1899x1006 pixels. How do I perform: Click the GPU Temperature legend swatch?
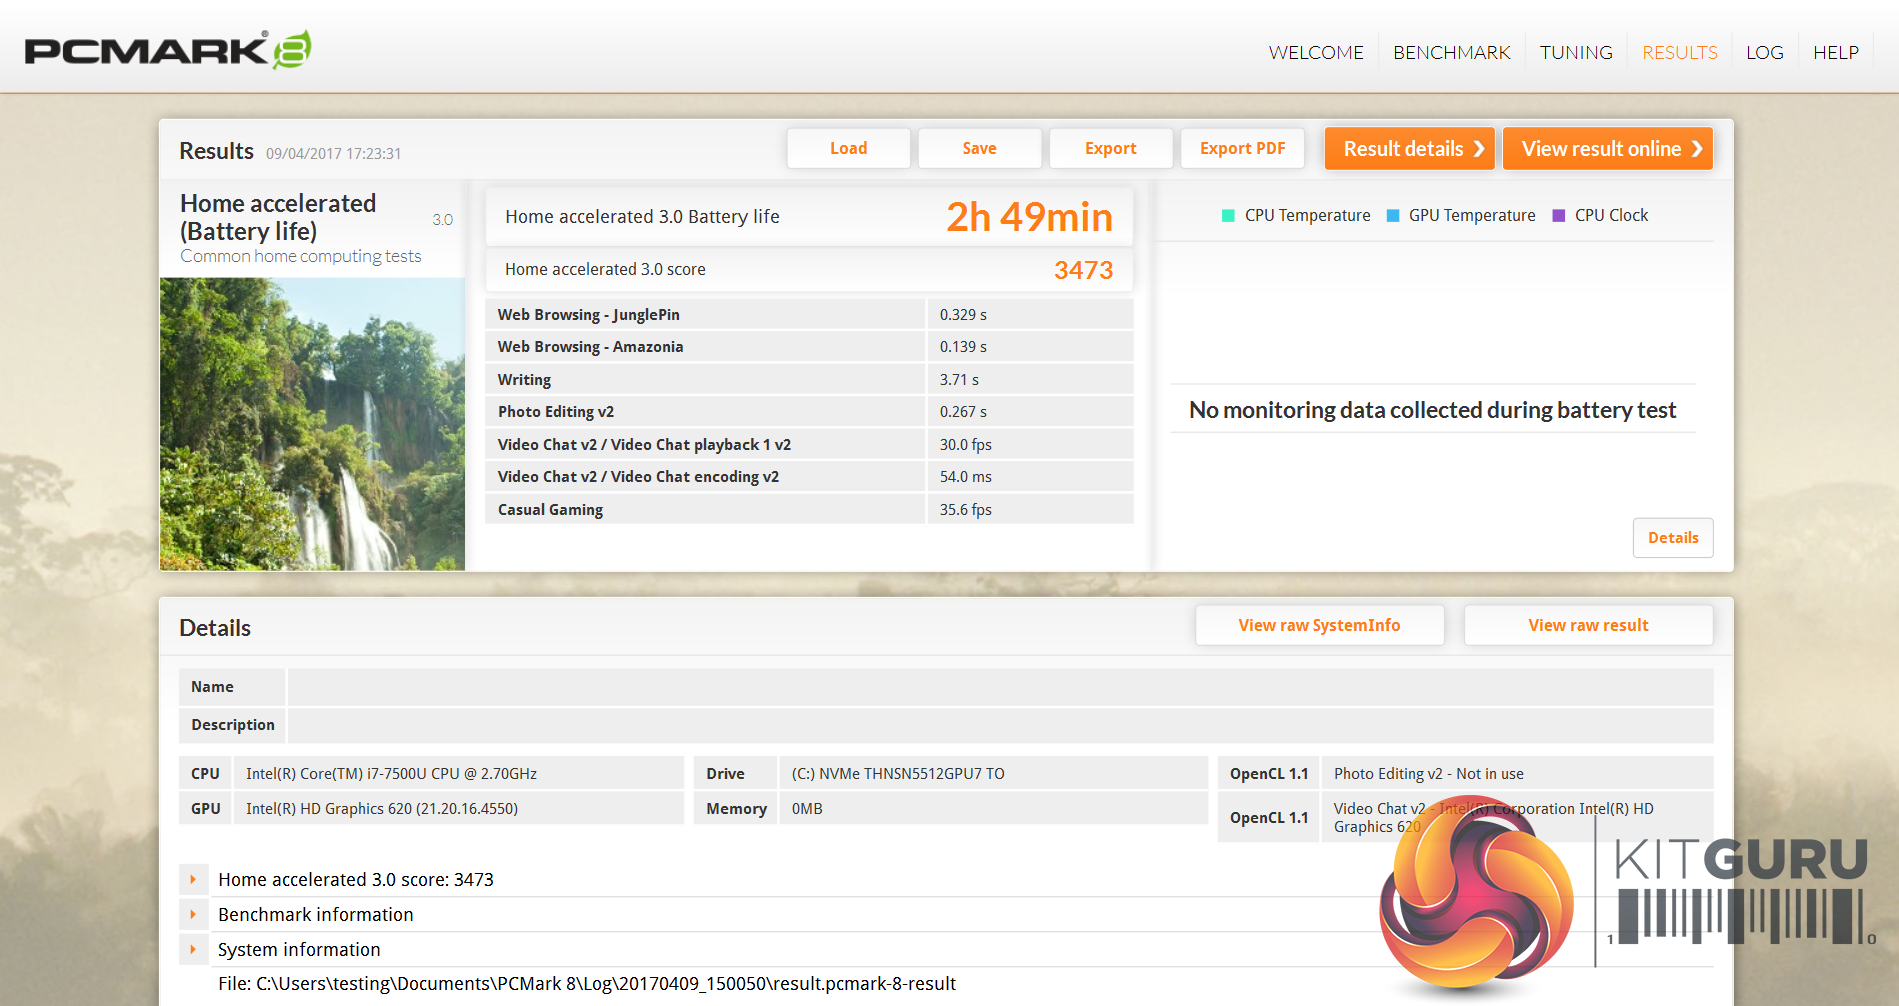pos(1393,216)
